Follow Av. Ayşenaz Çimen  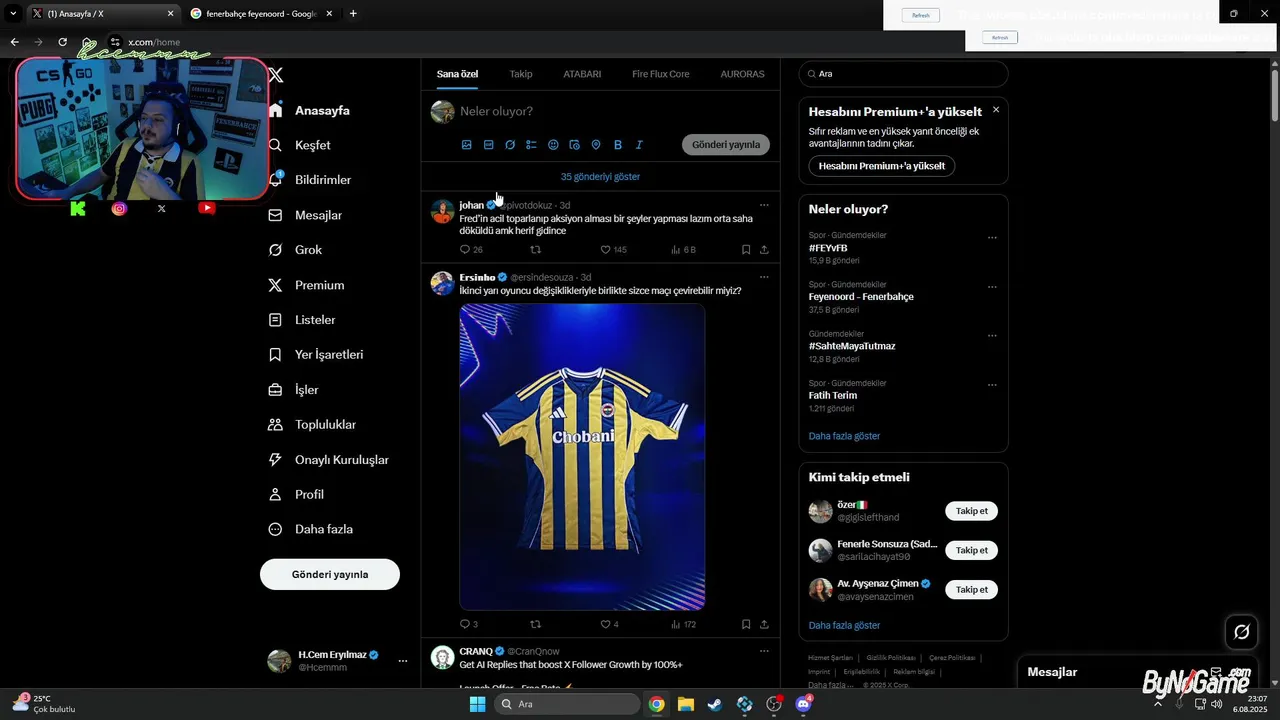(x=971, y=590)
